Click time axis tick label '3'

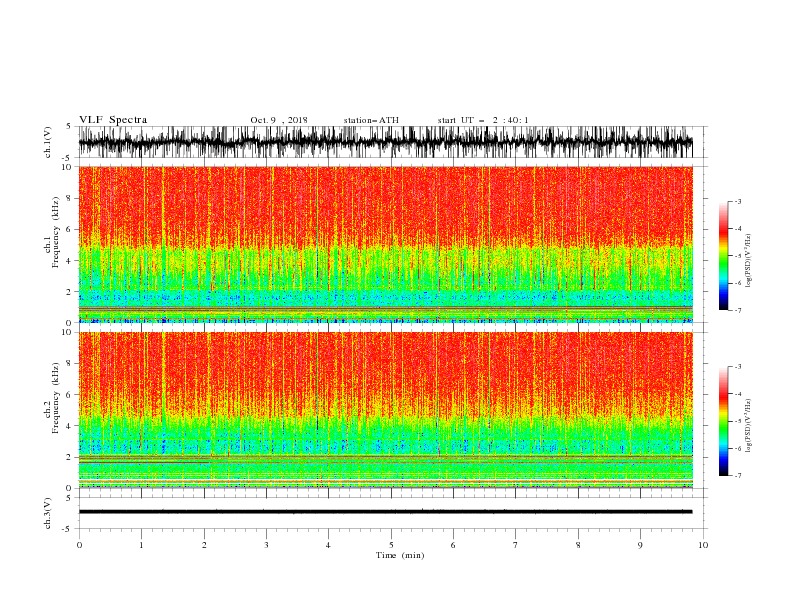point(266,545)
